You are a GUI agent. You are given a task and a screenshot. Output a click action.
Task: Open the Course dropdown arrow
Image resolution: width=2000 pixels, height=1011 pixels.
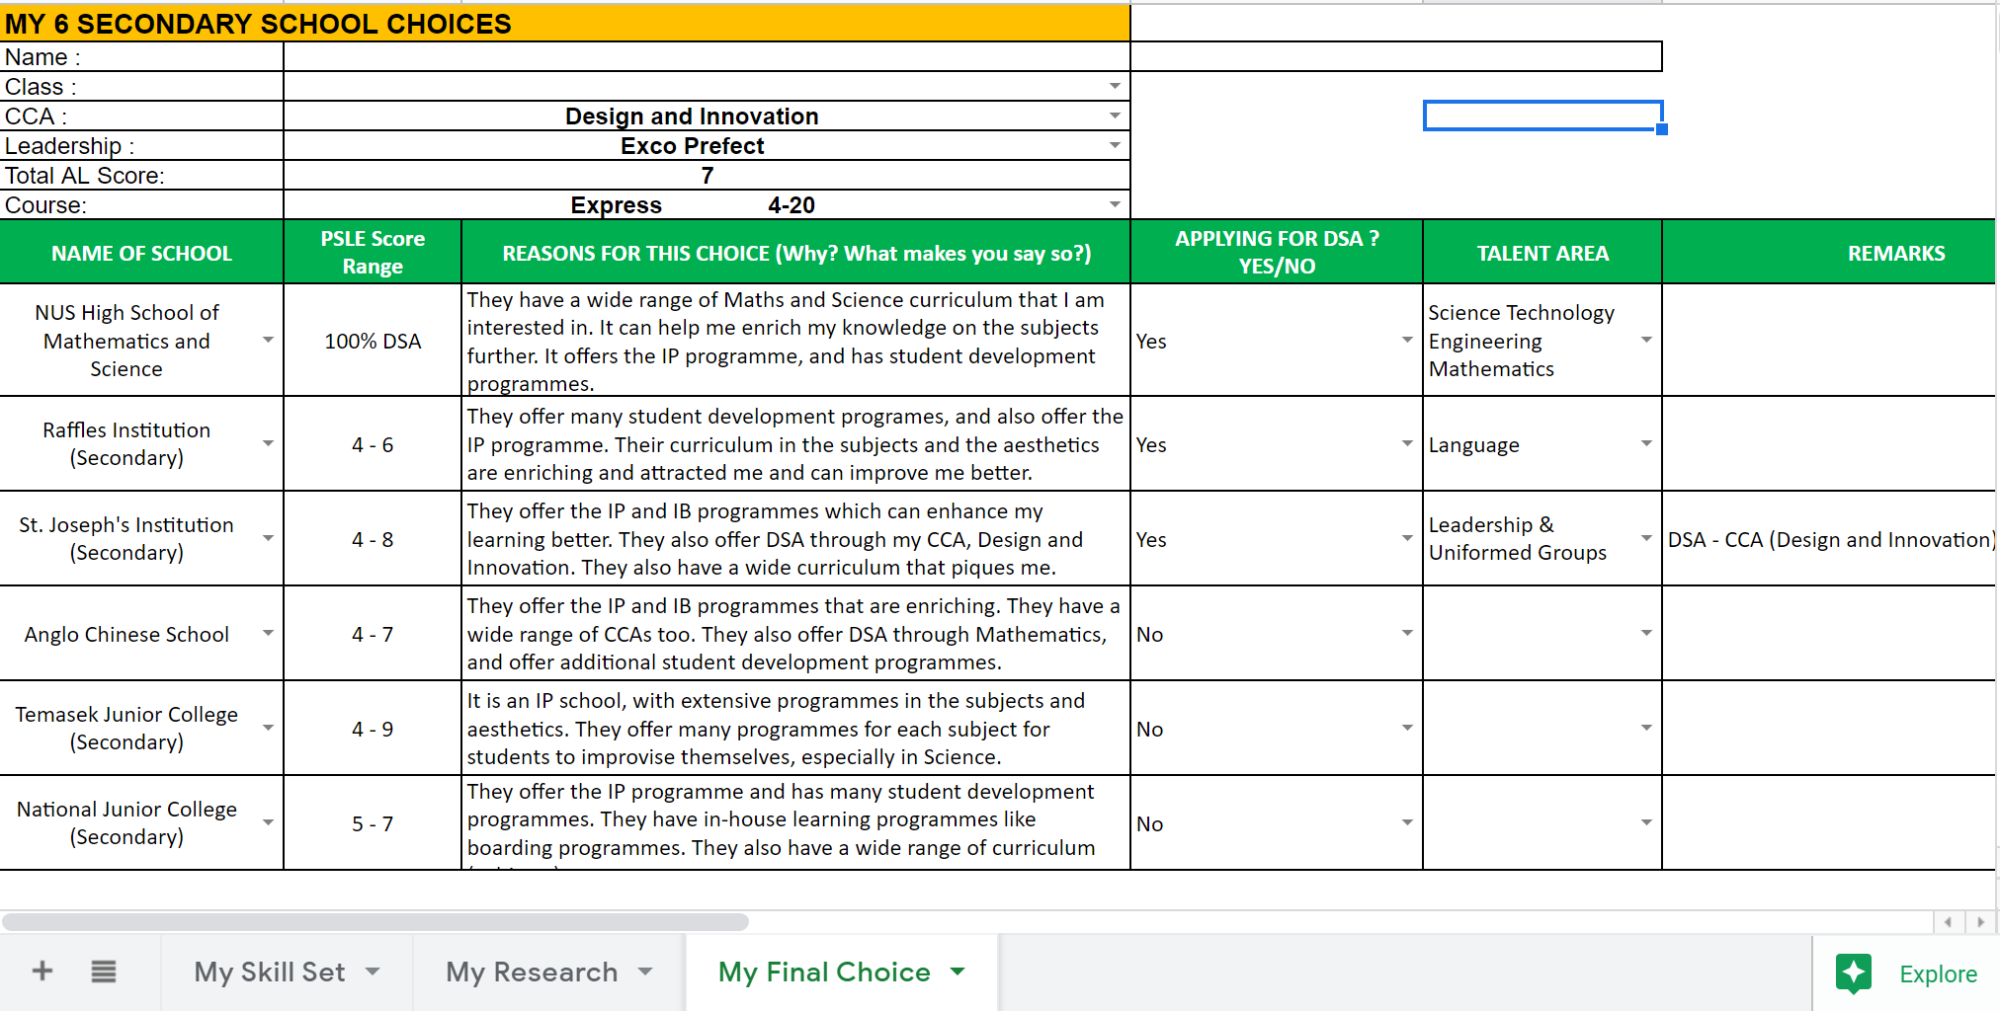point(1115,205)
